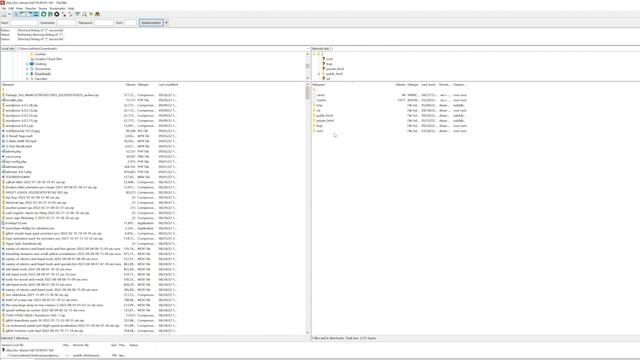Image resolution: width=640 pixels, height=360 pixels.
Task: Expand the Downloads node in local tree
Action: [27, 74]
